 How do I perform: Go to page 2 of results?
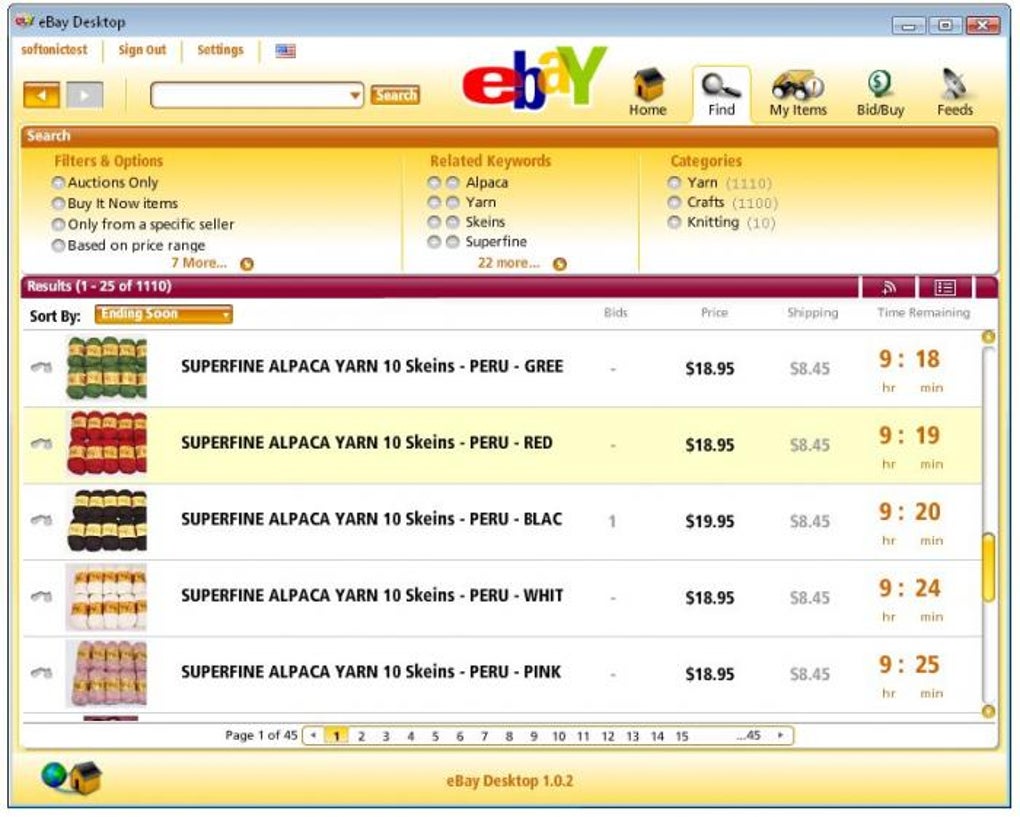(361, 736)
